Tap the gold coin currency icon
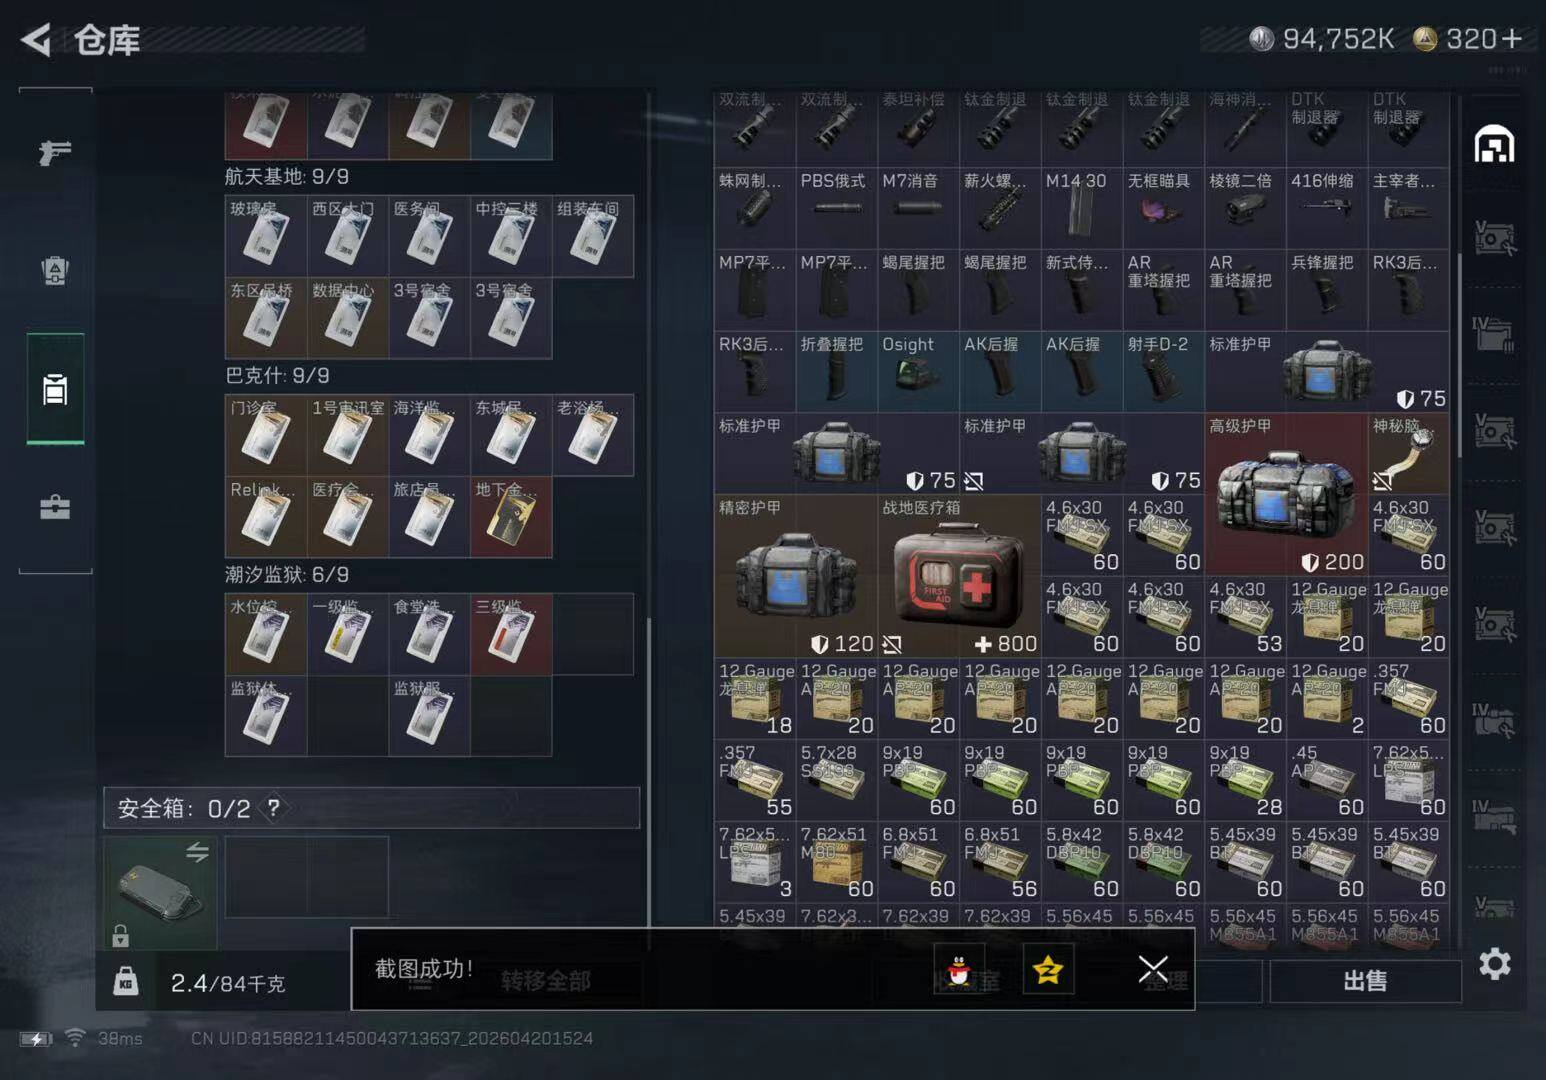1546x1080 pixels. coord(1425,39)
